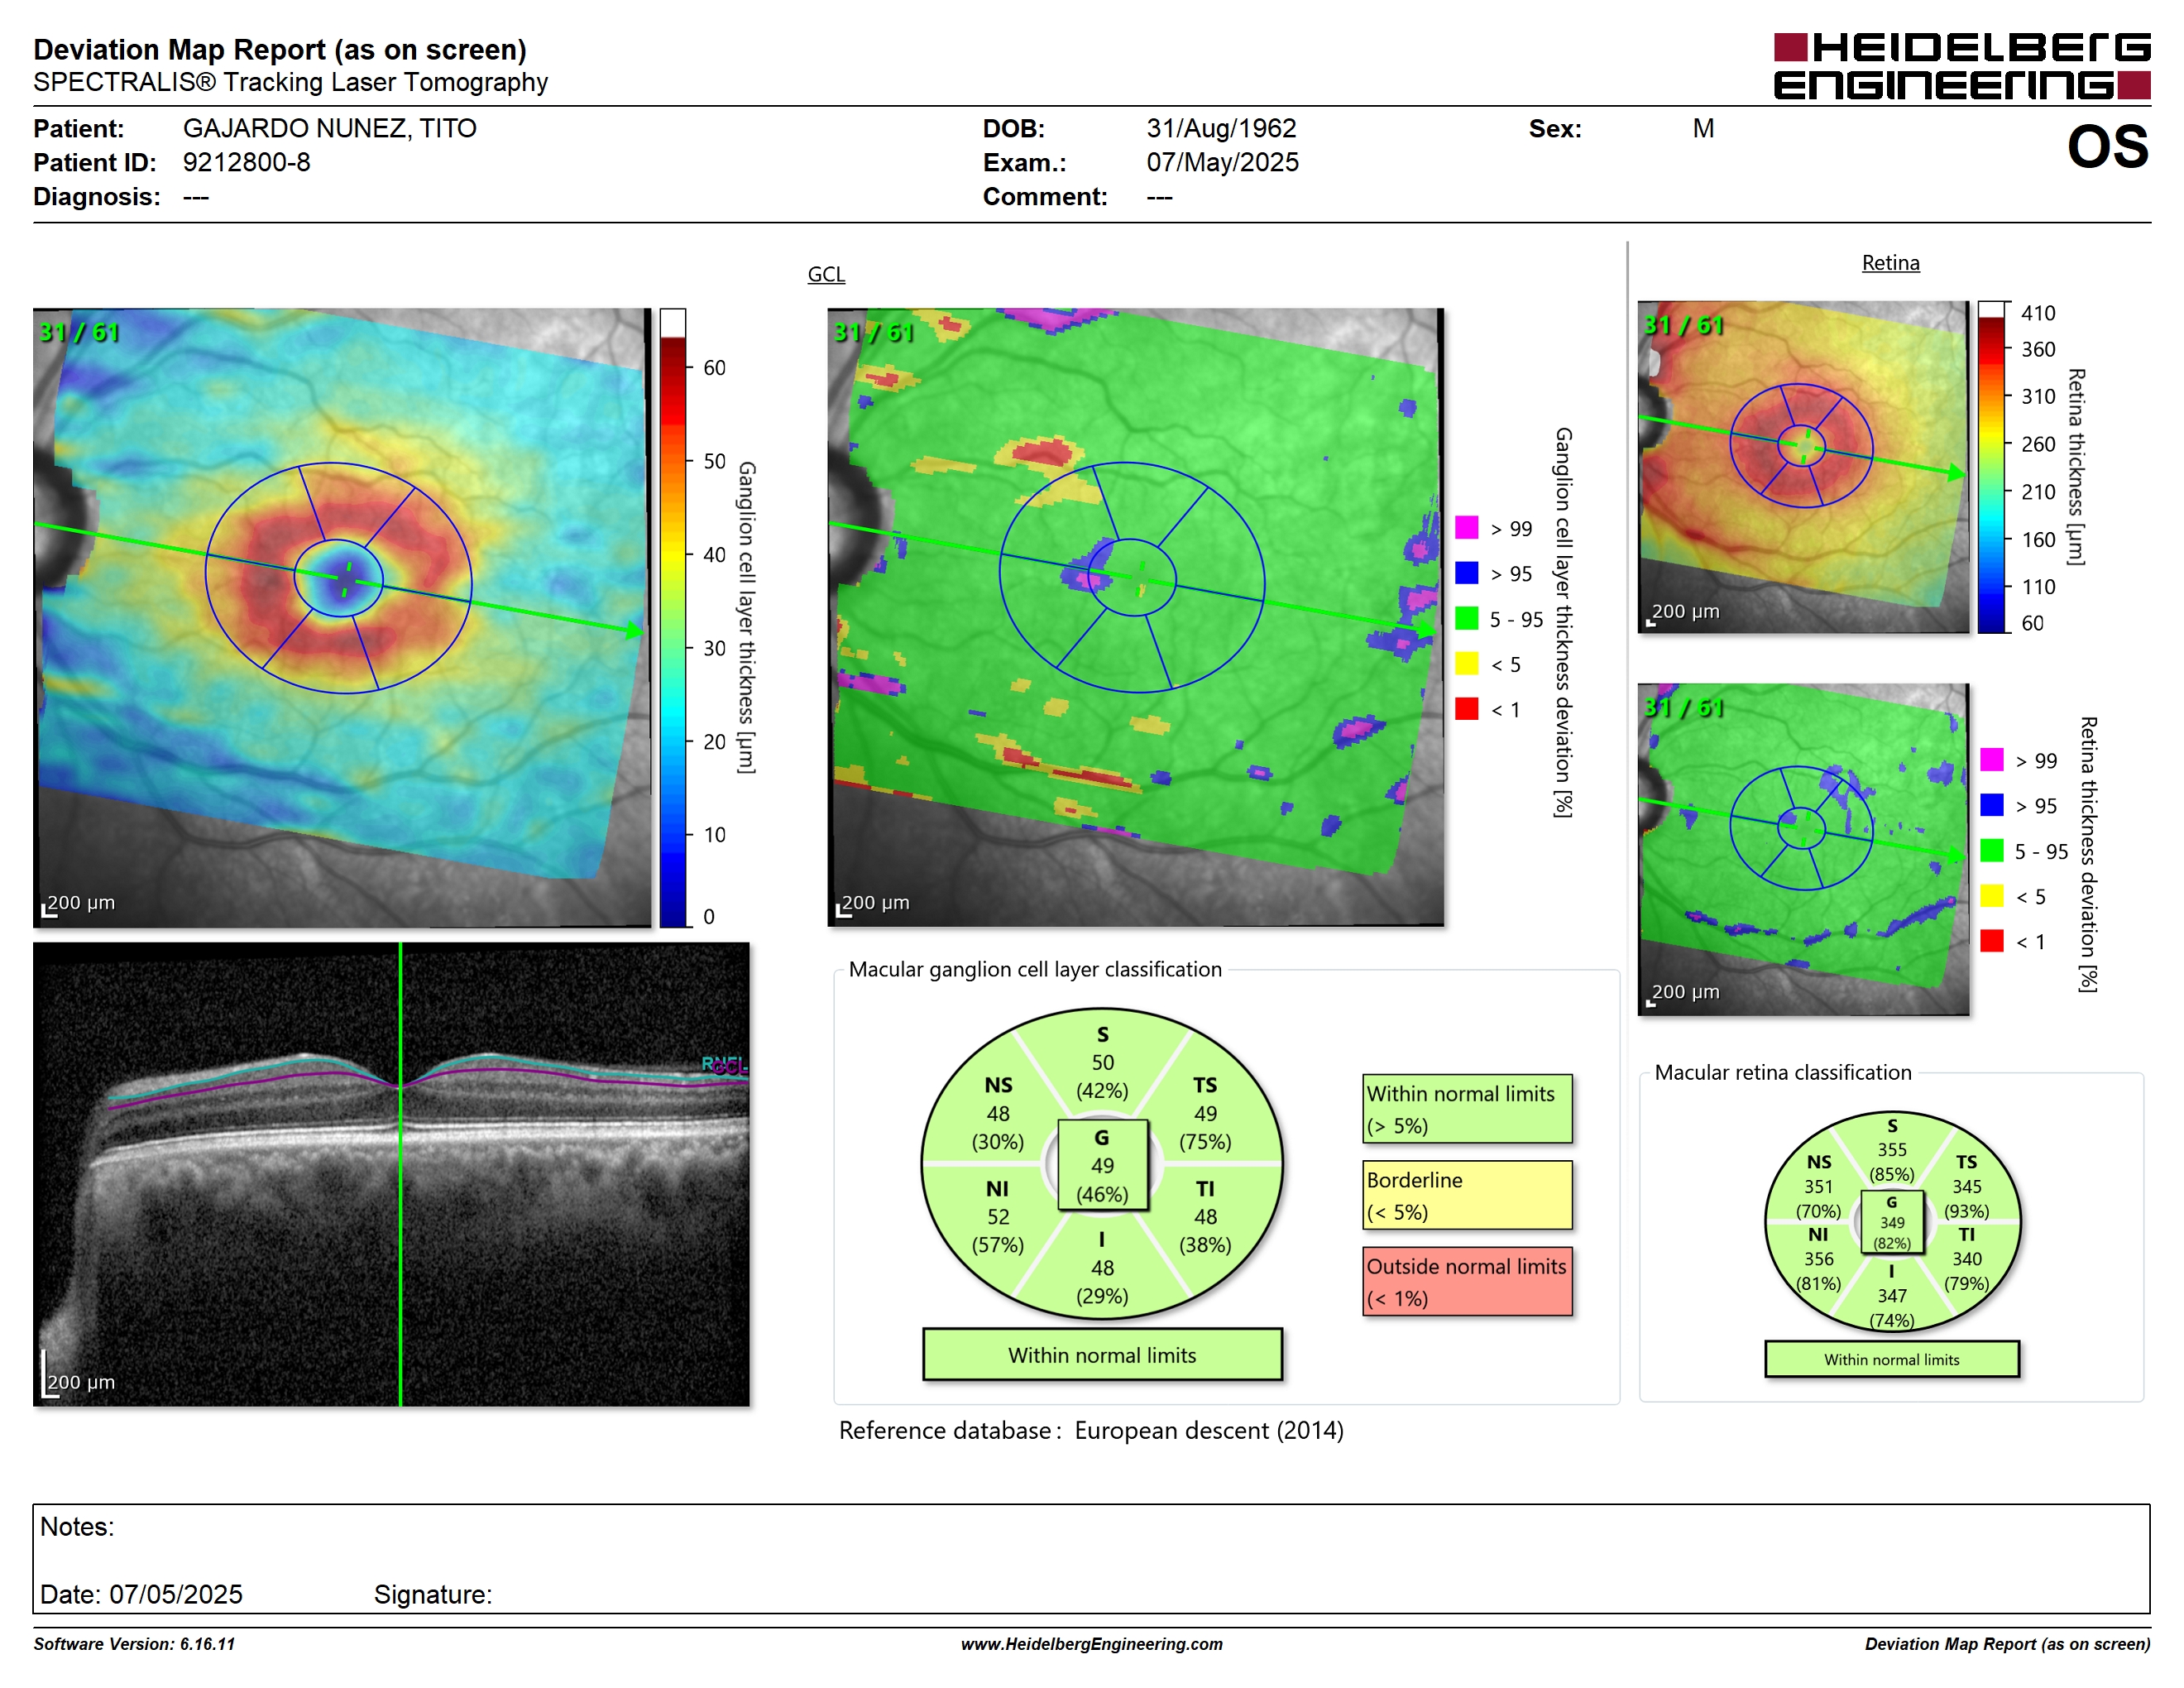Click retina sector S value 355
The image size is (2184, 1688).
1891,1150
